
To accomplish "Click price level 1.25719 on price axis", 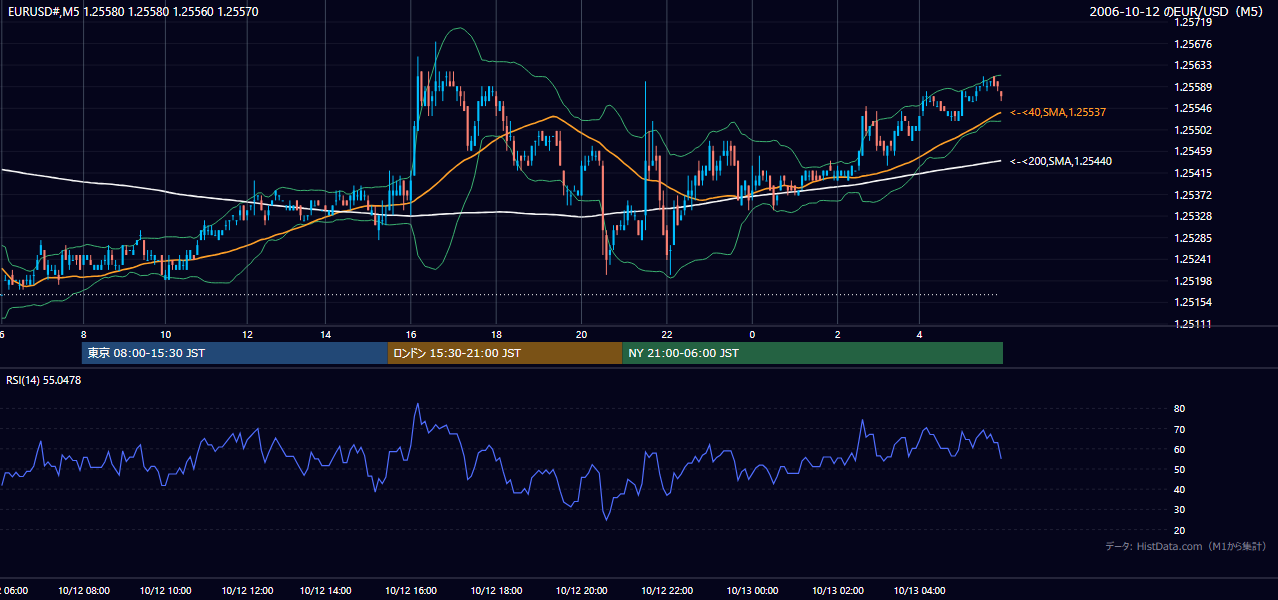I will click(1193, 22).
